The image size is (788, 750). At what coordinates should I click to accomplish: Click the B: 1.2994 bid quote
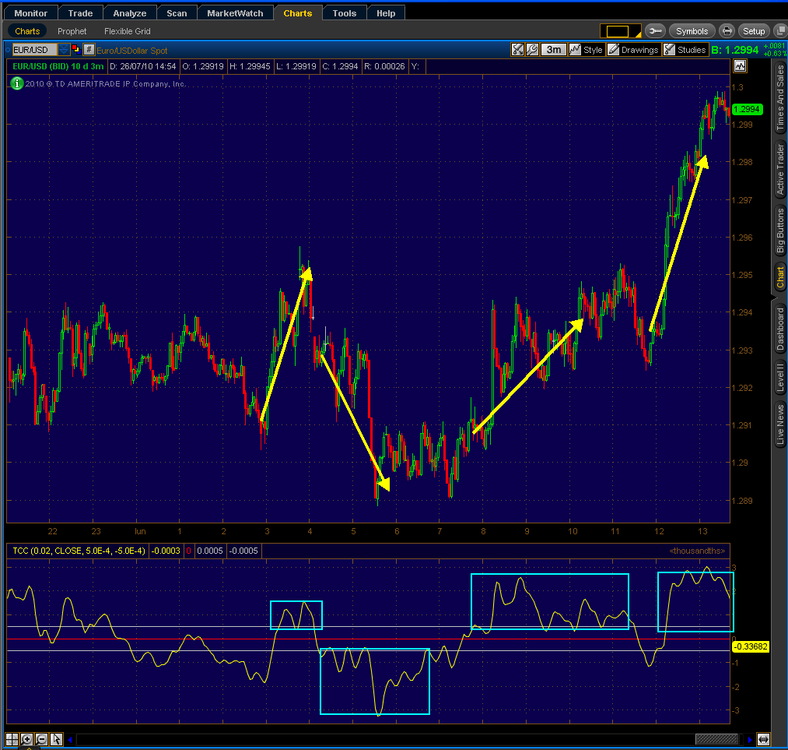click(x=735, y=50)
